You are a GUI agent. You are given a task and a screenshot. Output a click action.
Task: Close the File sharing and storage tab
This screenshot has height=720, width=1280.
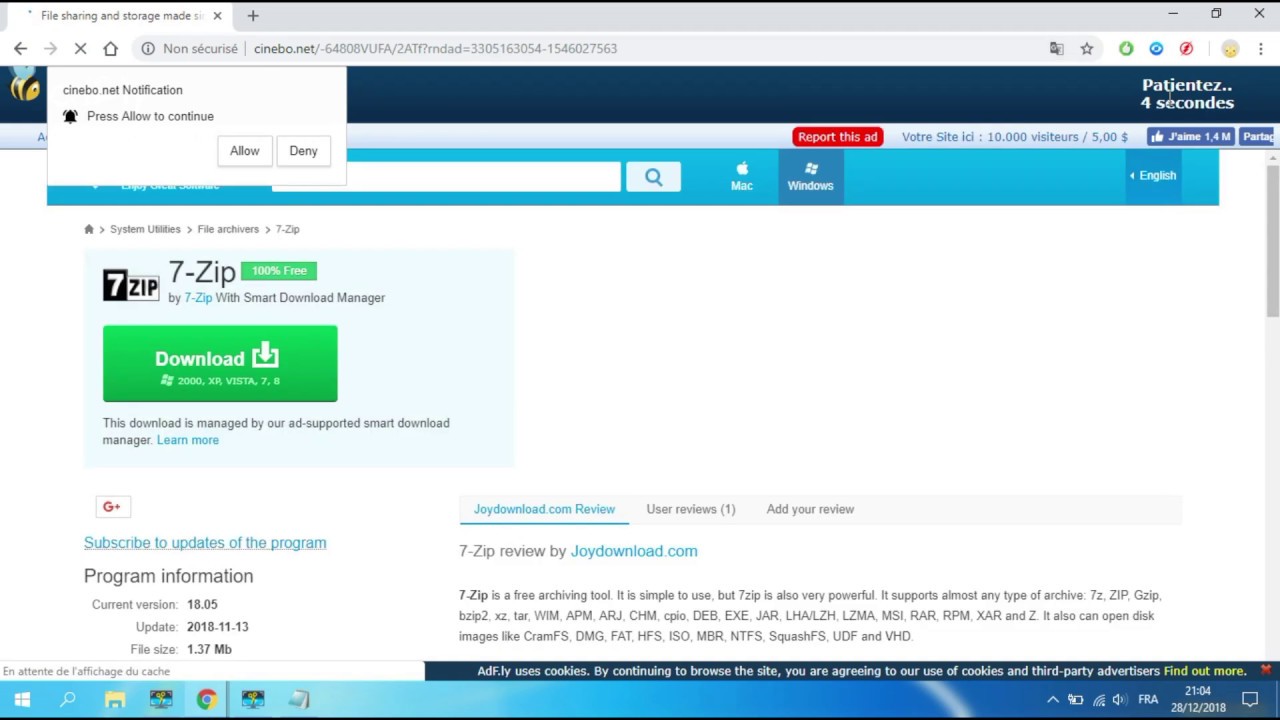(217, 16)
